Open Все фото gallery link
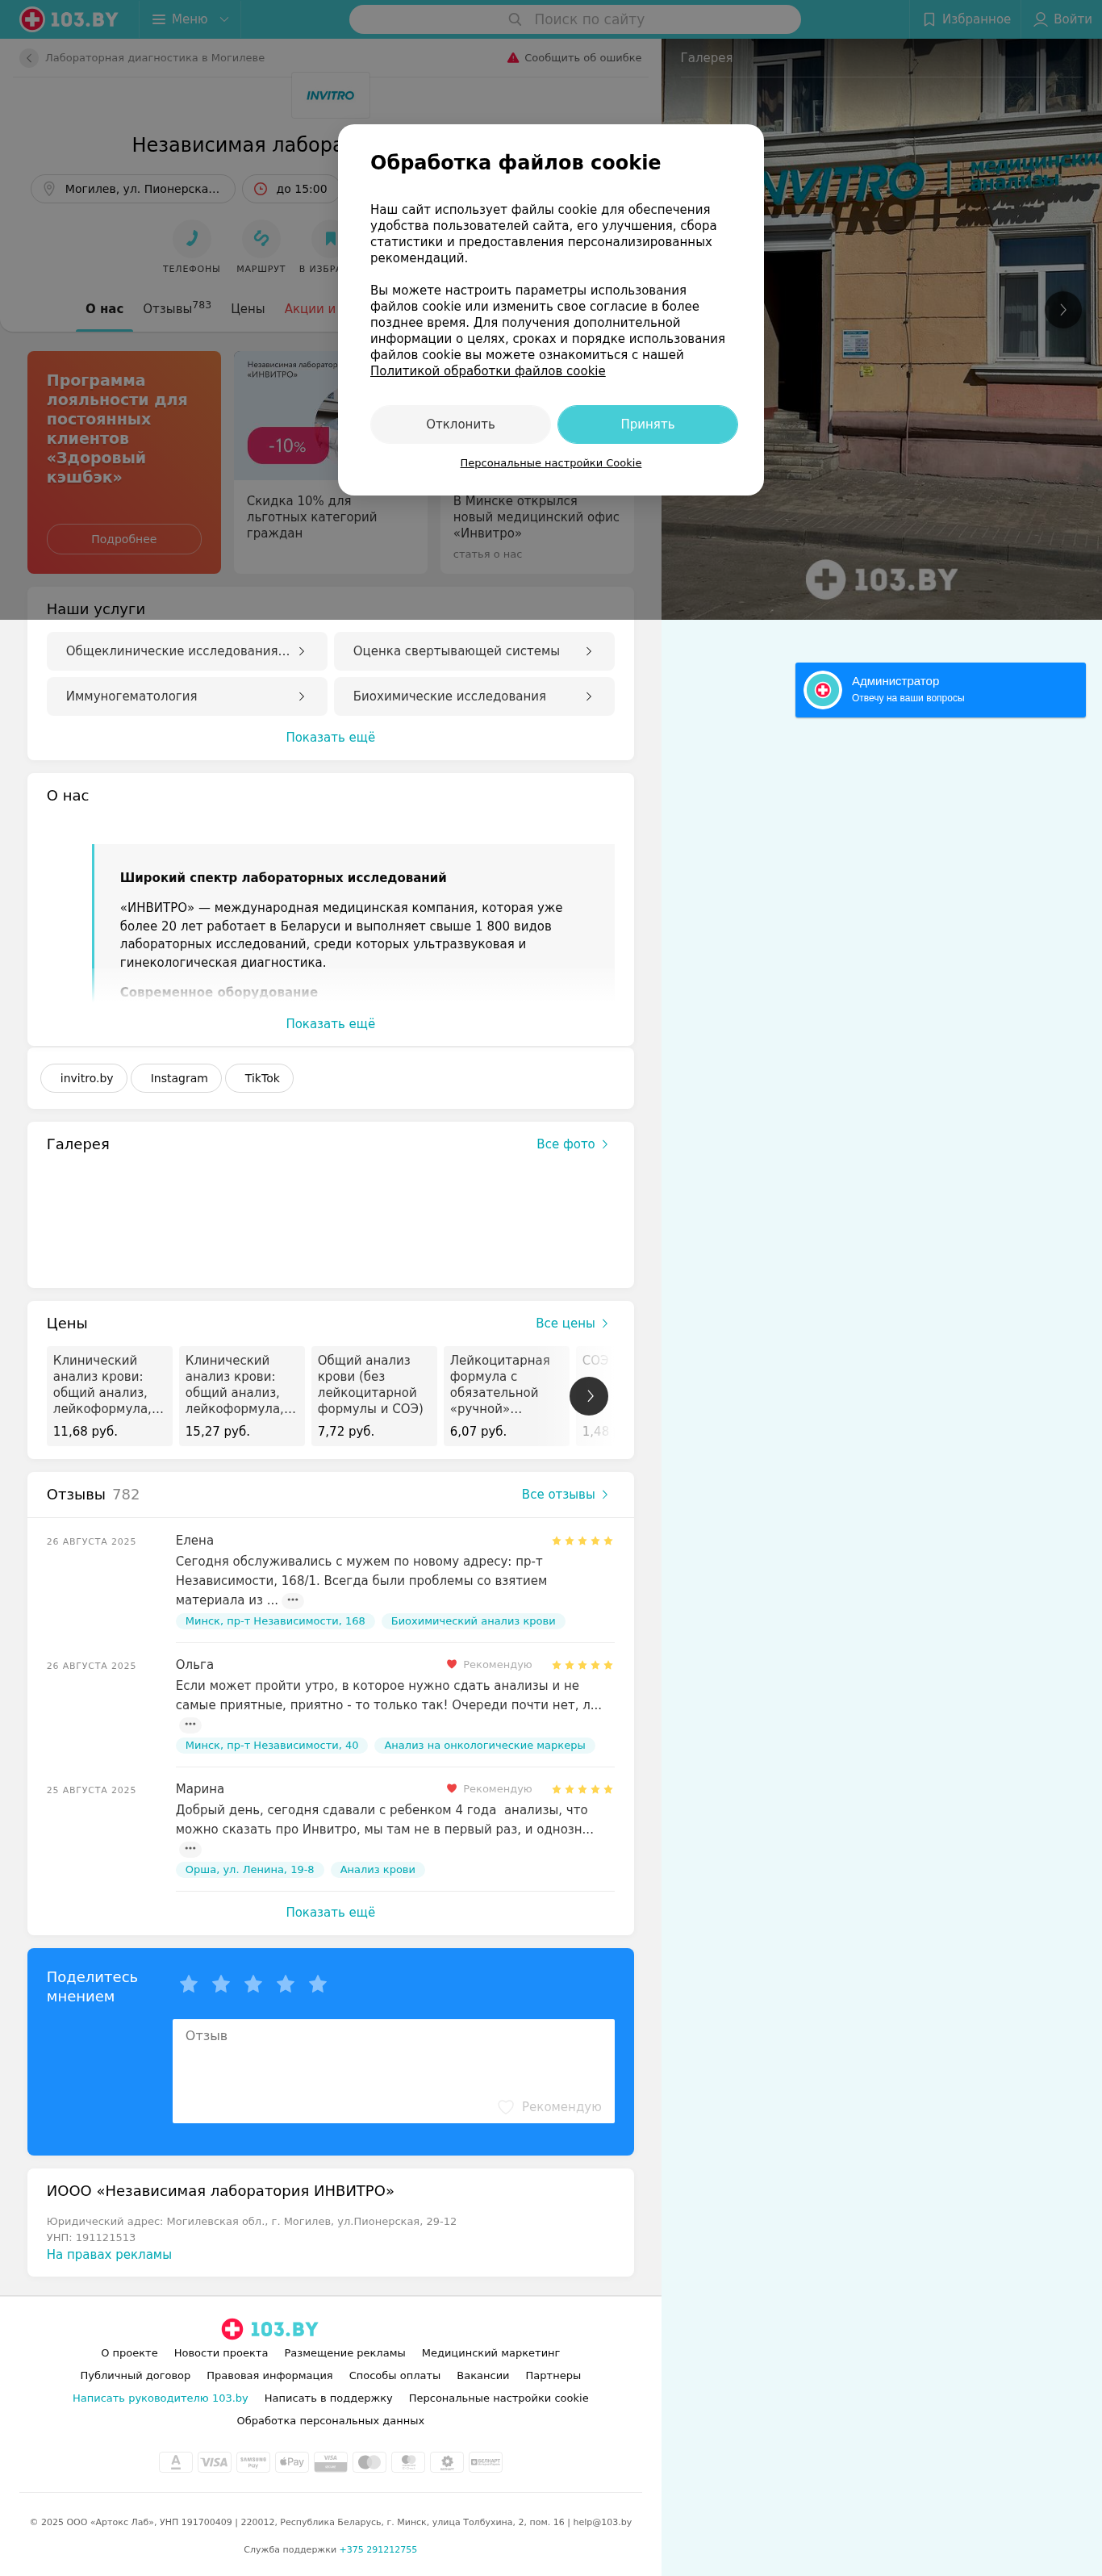Screen dimensions: 1102x2576 coord(573,1144)
